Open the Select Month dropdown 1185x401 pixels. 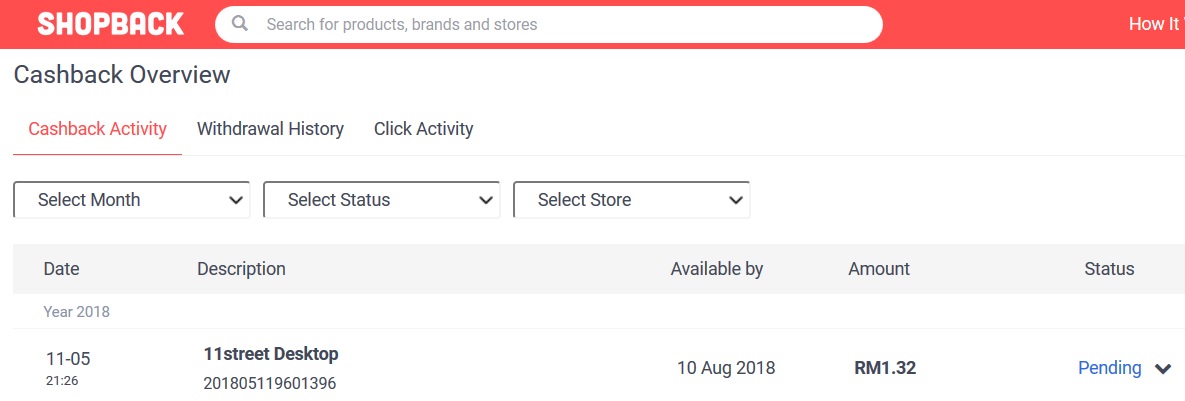tap(131, 200)
